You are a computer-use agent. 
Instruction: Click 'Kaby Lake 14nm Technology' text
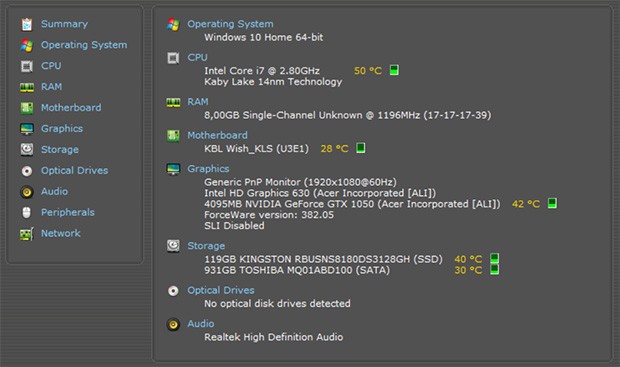point(273,82)
